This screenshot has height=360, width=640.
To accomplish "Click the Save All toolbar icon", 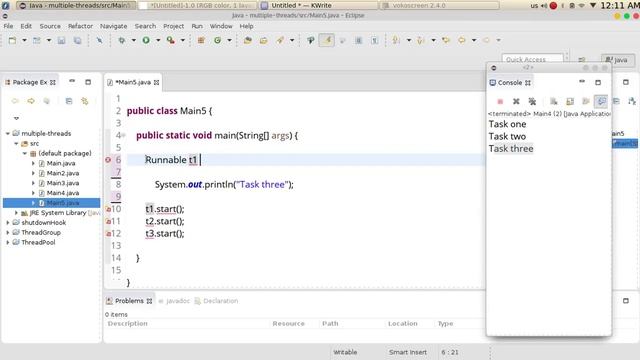I will click(77, 40).
